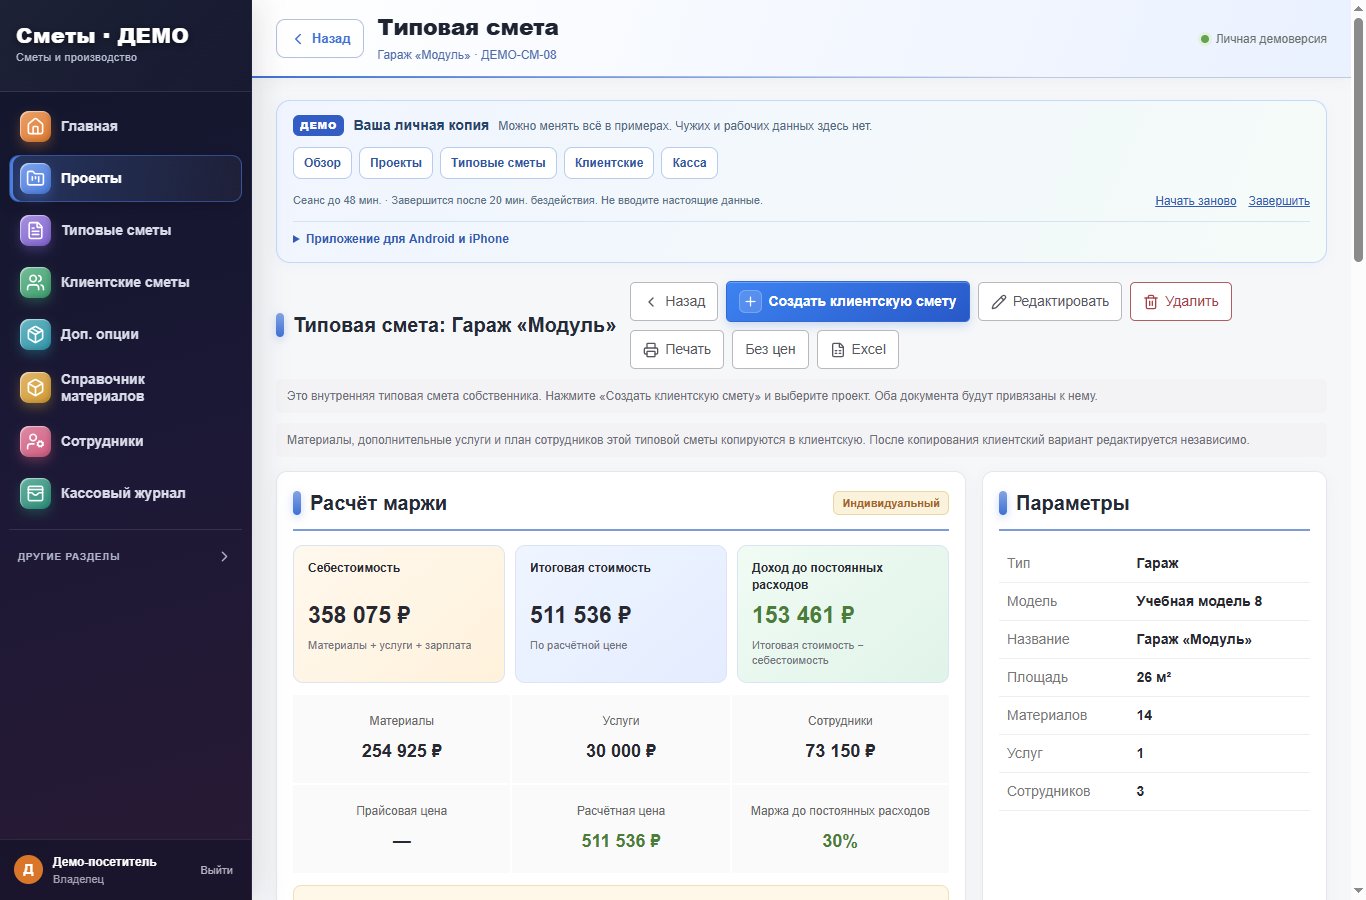
Task: Click the Клиентские сметы people icon
Action: pyautogui.click(x=35, y=282)
